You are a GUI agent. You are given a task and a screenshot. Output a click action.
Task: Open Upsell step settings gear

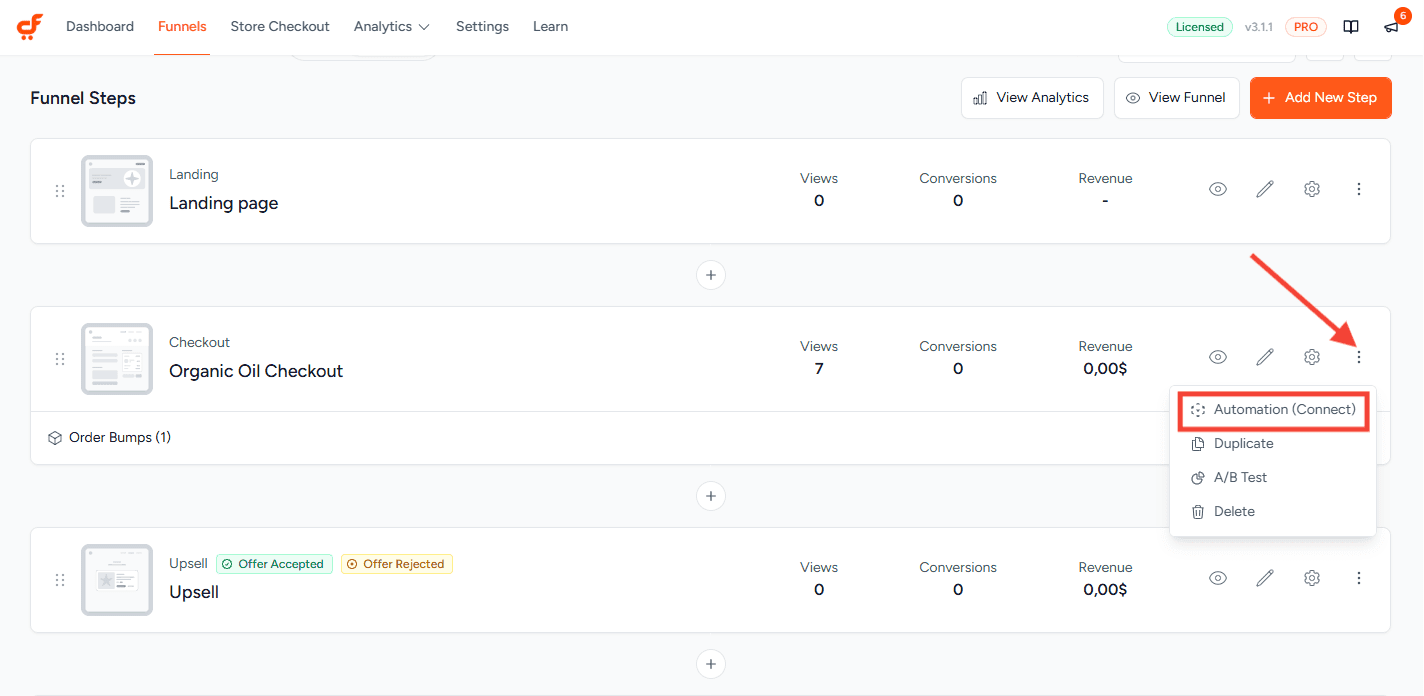point(1312,578)
